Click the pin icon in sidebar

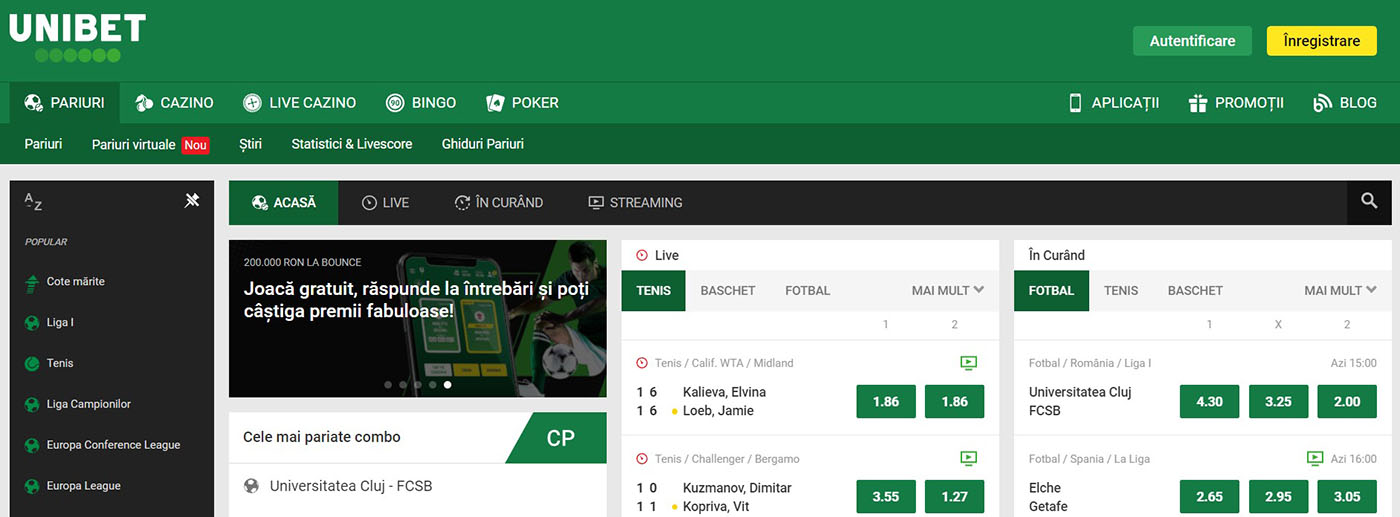(x=192, y=201)
